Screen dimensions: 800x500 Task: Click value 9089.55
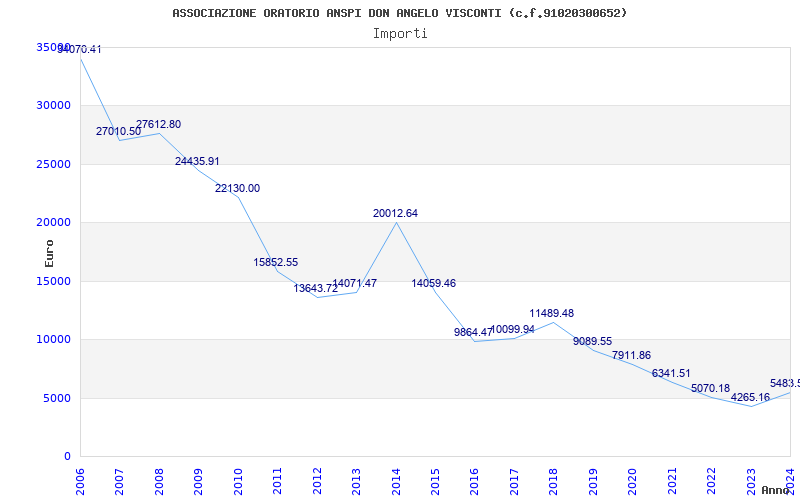point(592,341)
